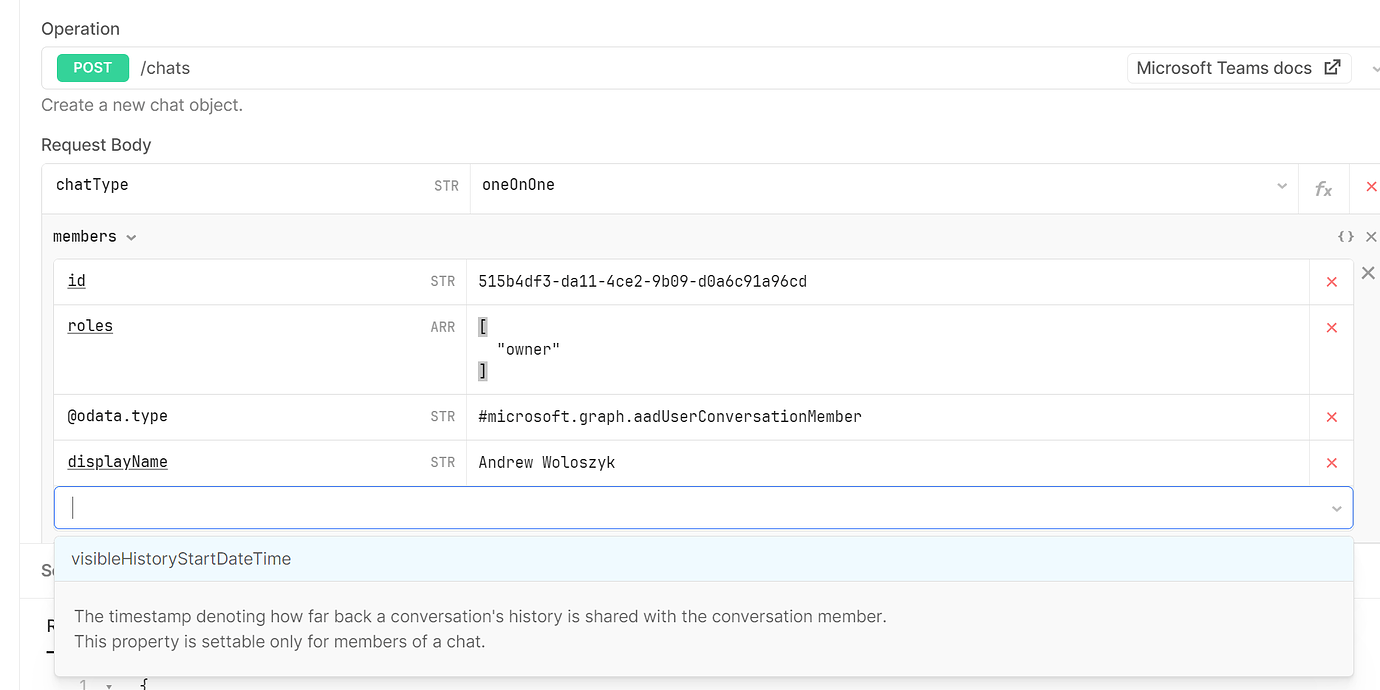This screenshot has width=1380, height=690.
Task: Click the POST method badge
Action: [93, 68]
